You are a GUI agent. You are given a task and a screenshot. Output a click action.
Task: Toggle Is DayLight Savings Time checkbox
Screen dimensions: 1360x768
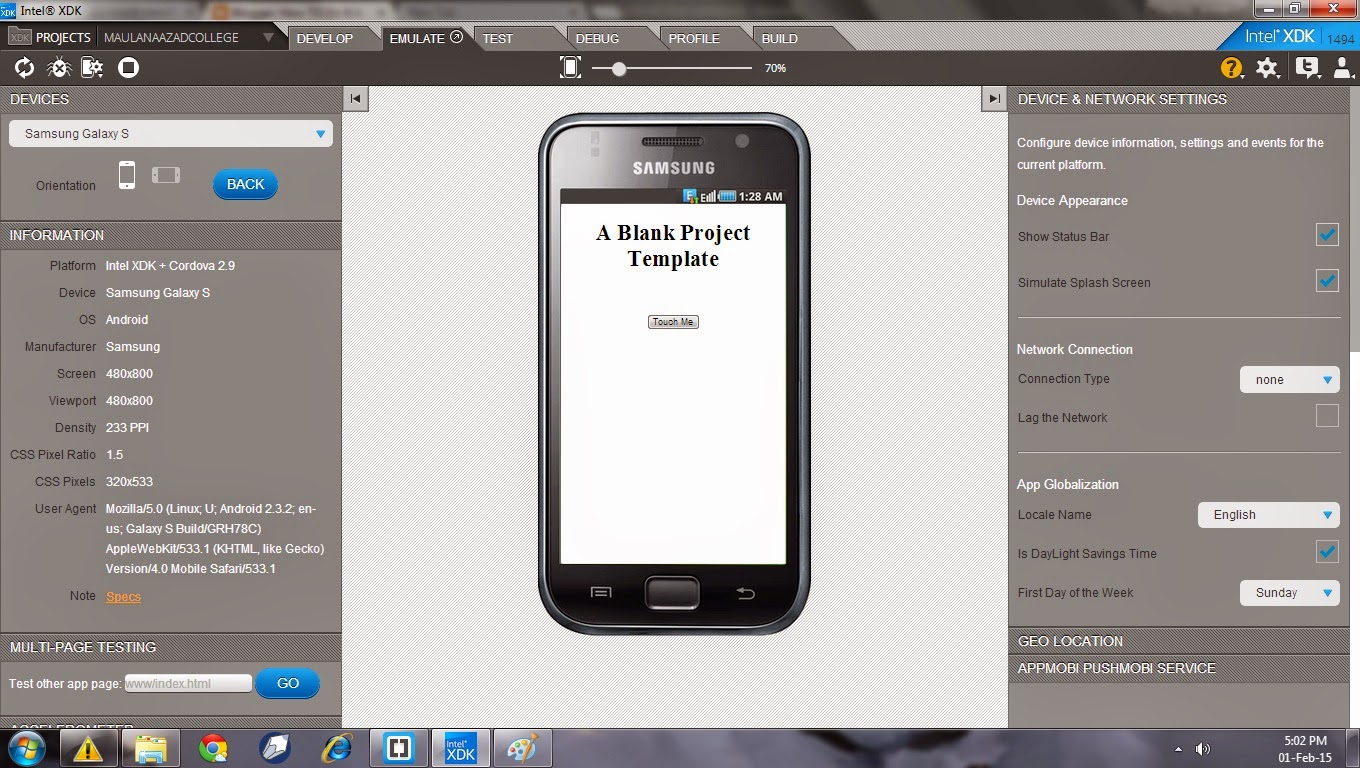pyautogui.click(x=1327, y=551)
